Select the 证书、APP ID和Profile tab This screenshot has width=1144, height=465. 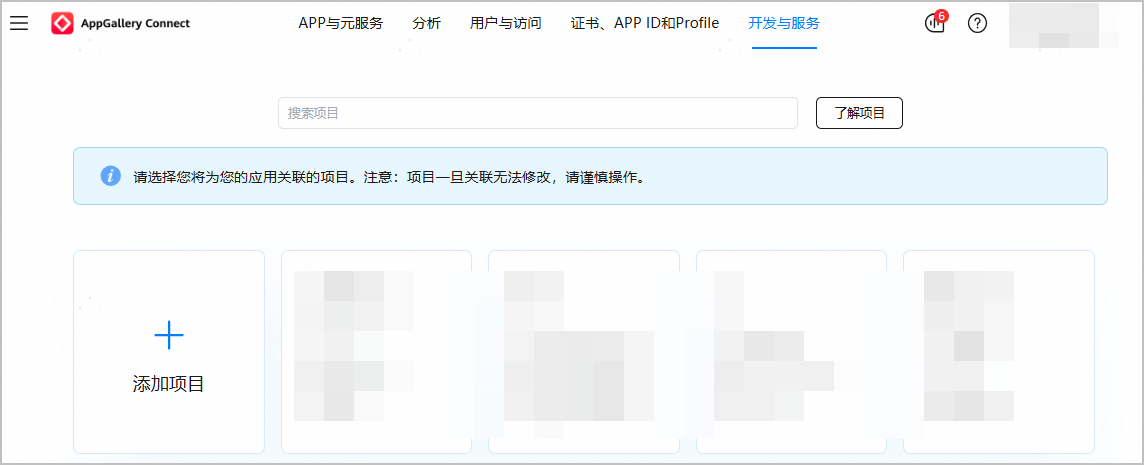[644, 23]
